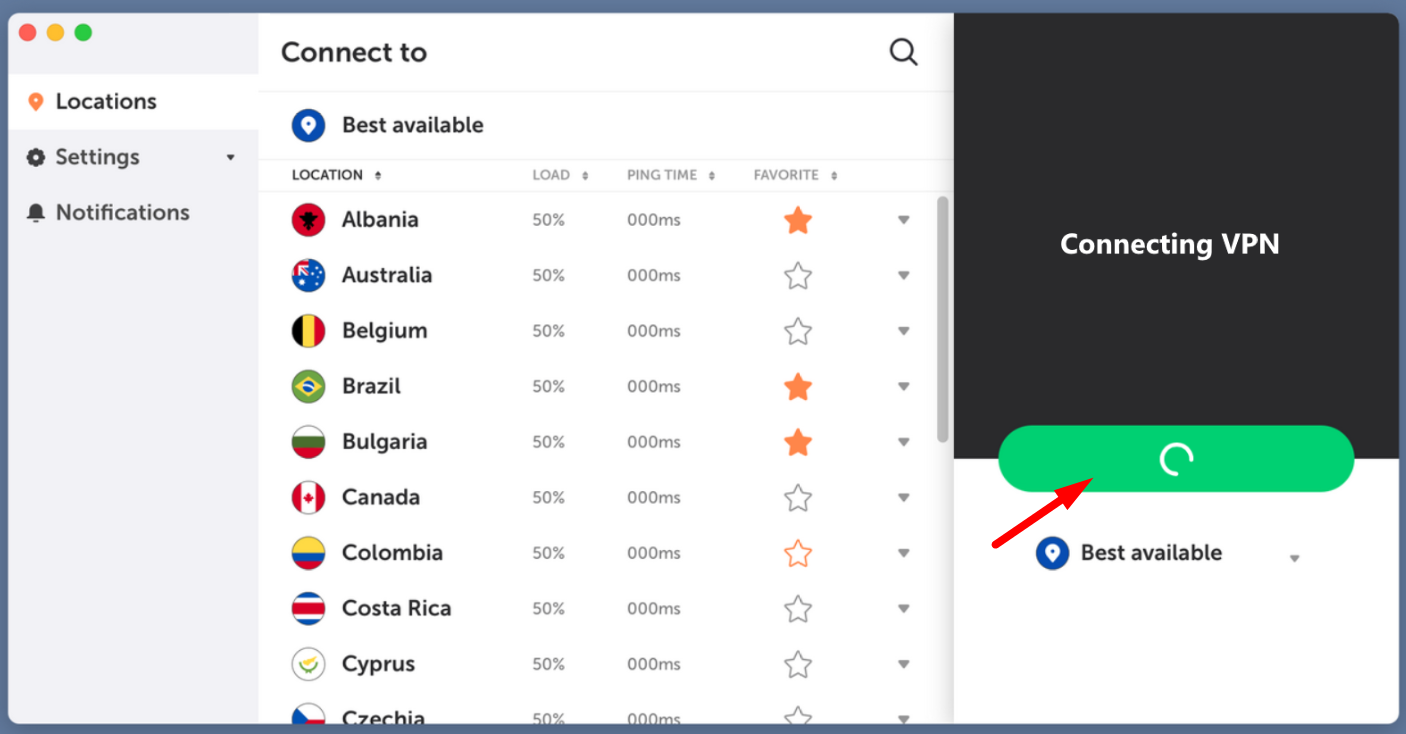The image size is (1406, 734).
Task: Mark Australia as favorite star
Action: pyautogui.click(x=797, y=275)
